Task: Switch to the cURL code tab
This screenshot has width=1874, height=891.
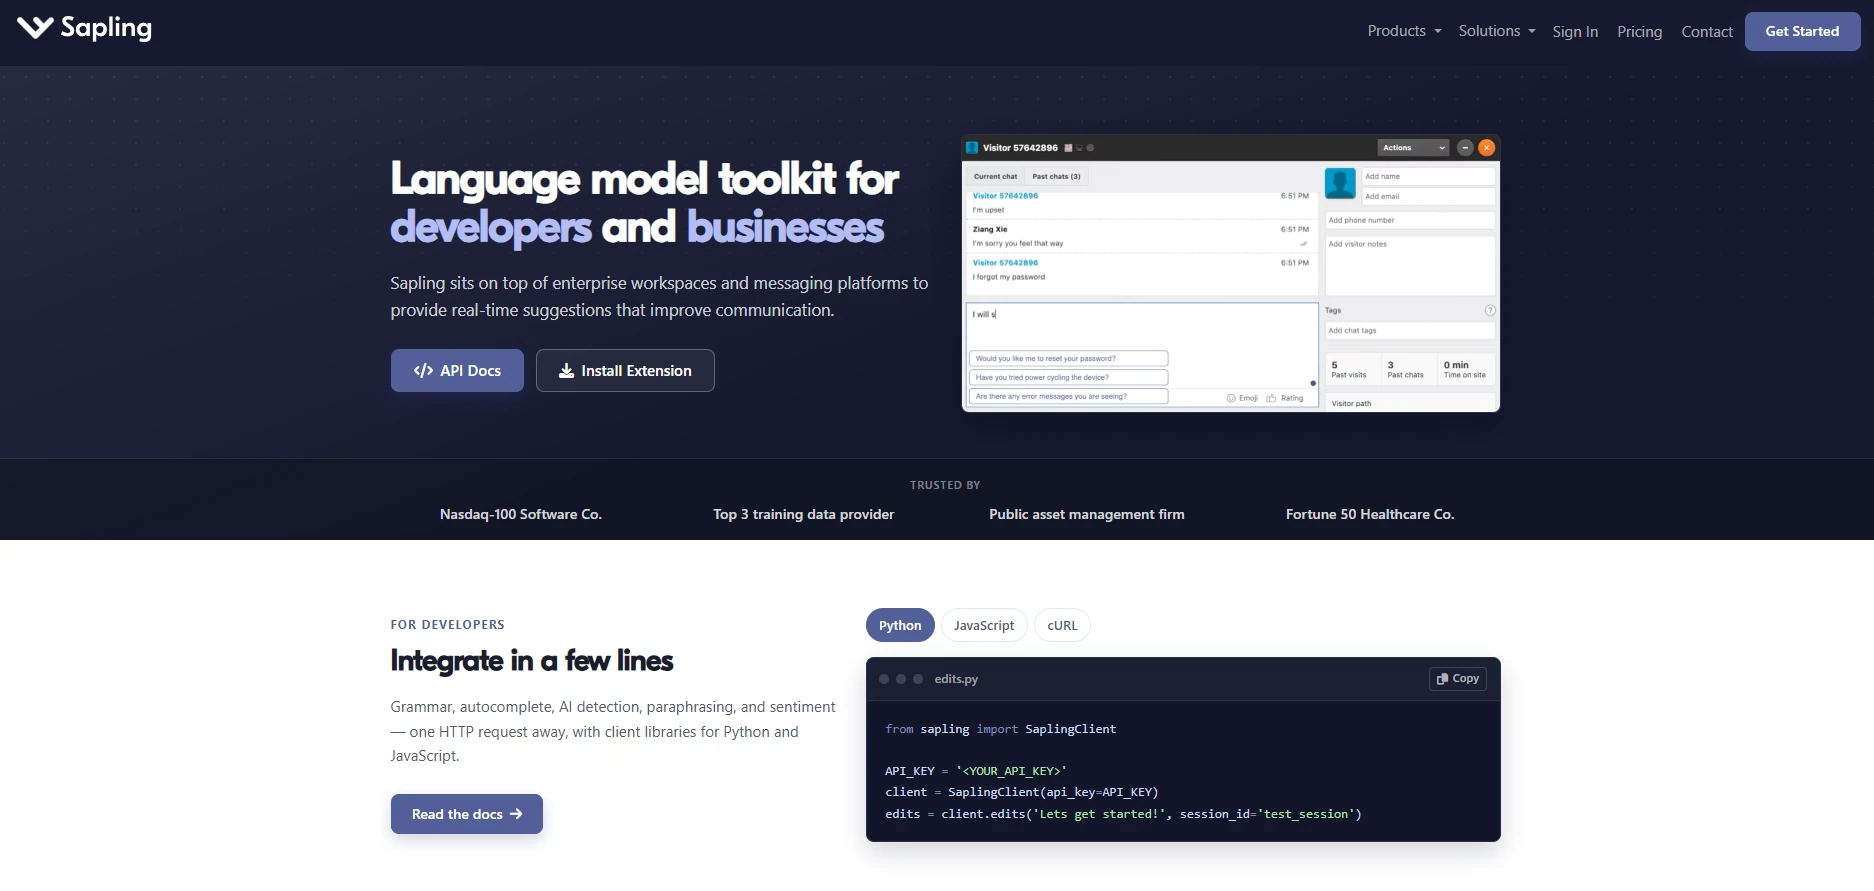Action: coord(1062,625)
